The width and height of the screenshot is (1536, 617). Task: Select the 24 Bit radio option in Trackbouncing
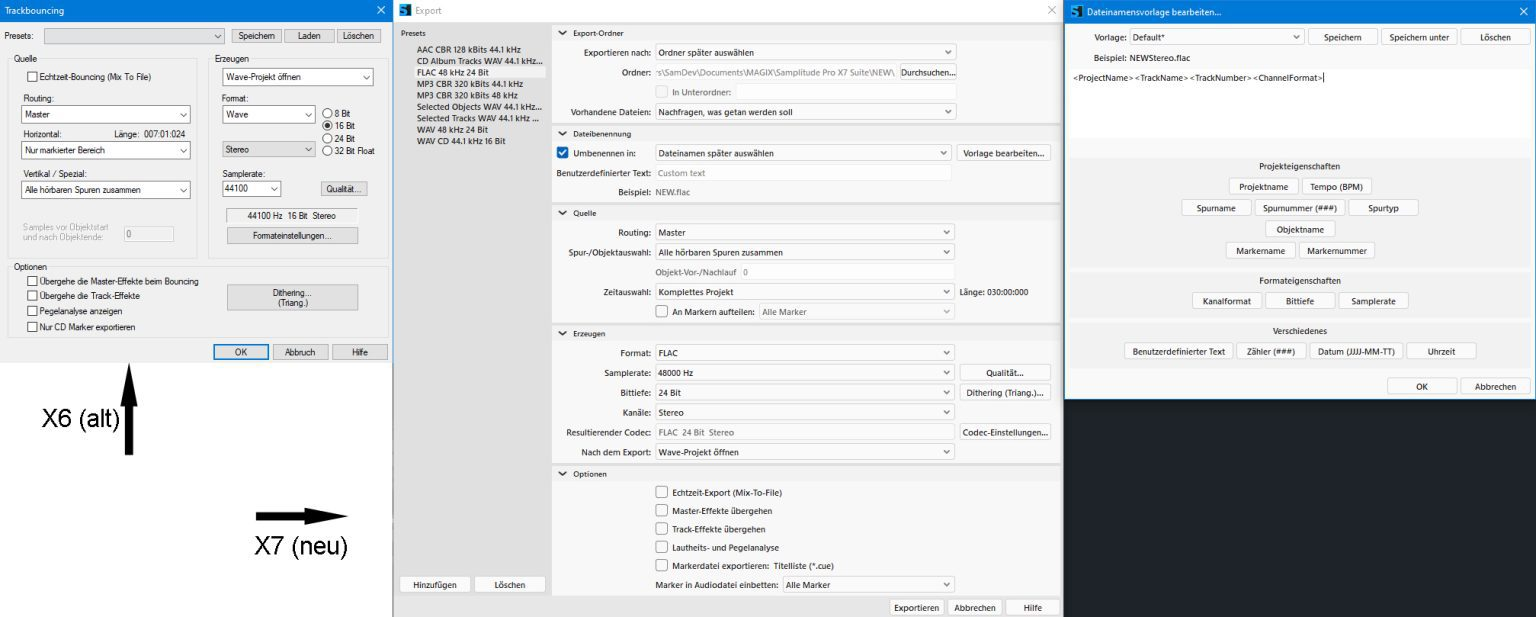pyautogui.click(x=328, y=138)
